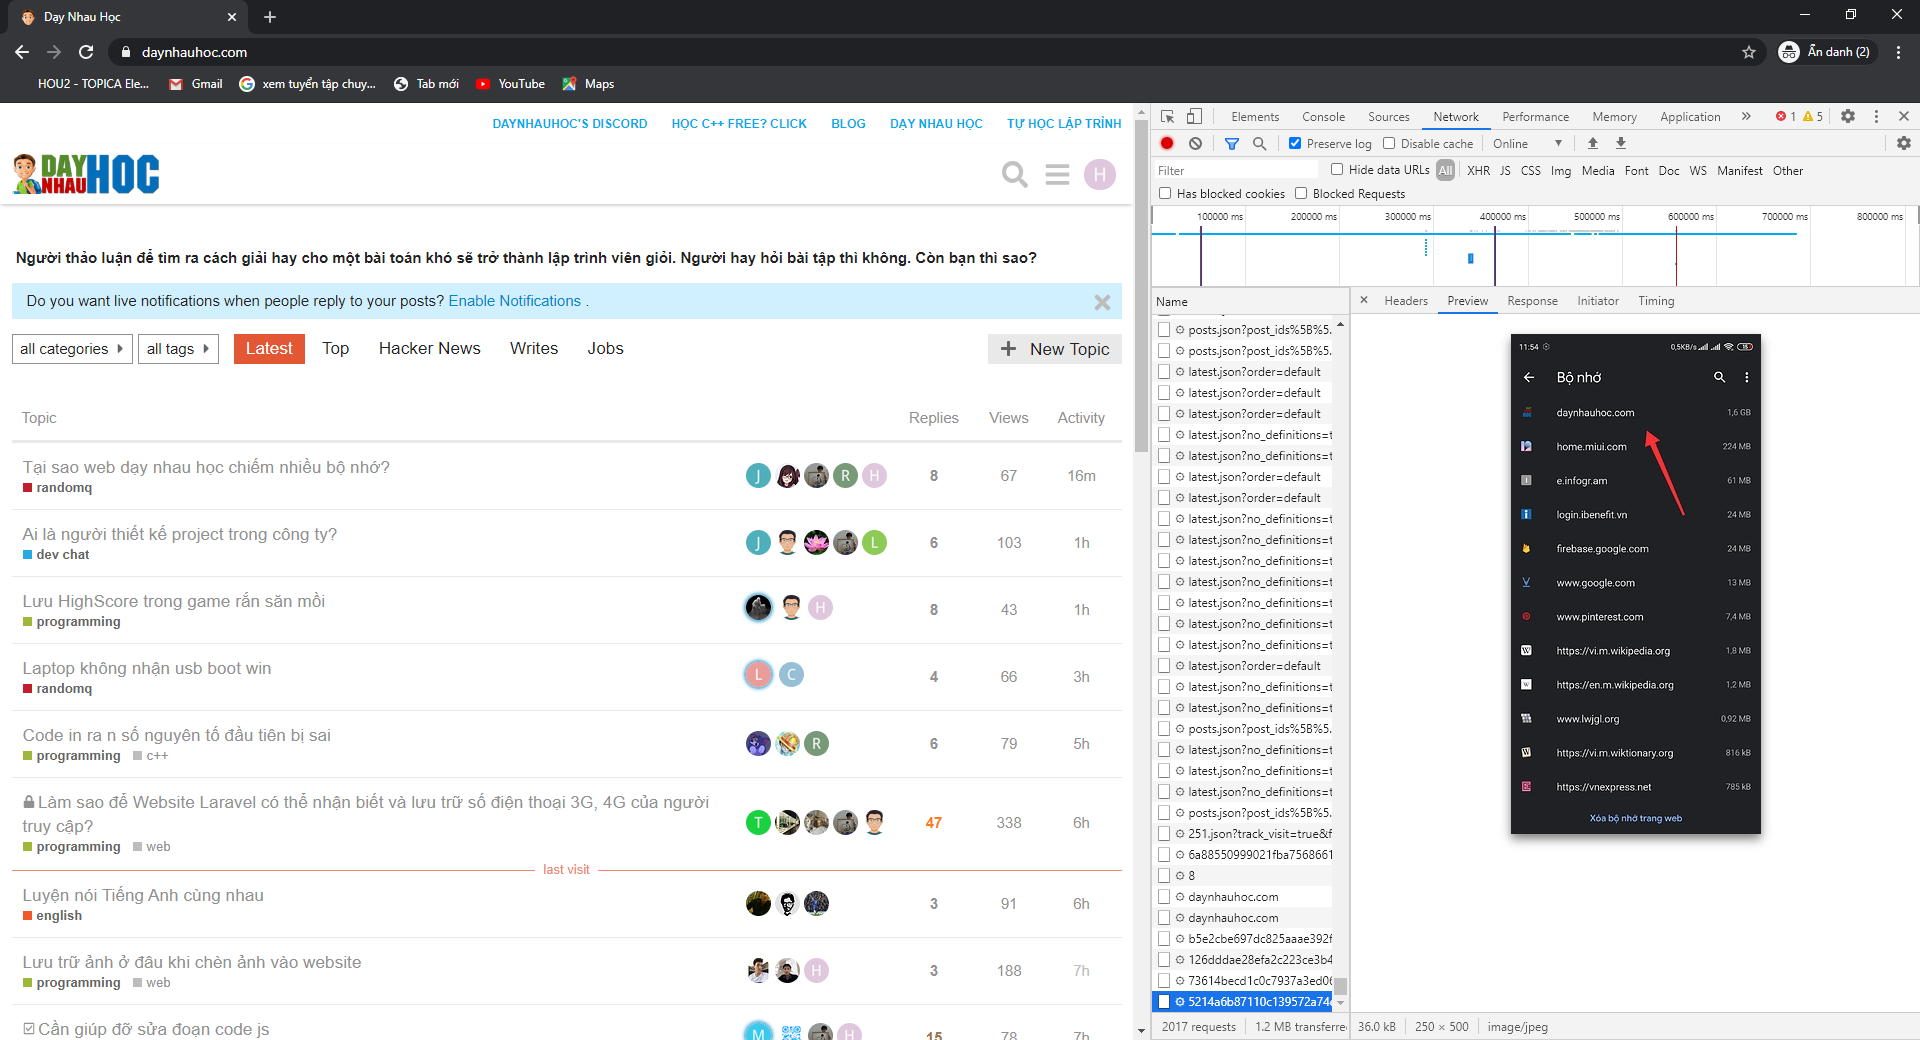Toggle the network filter funnel icon
This screenshot has width=1920, height=1040.
pos(1232,143)
